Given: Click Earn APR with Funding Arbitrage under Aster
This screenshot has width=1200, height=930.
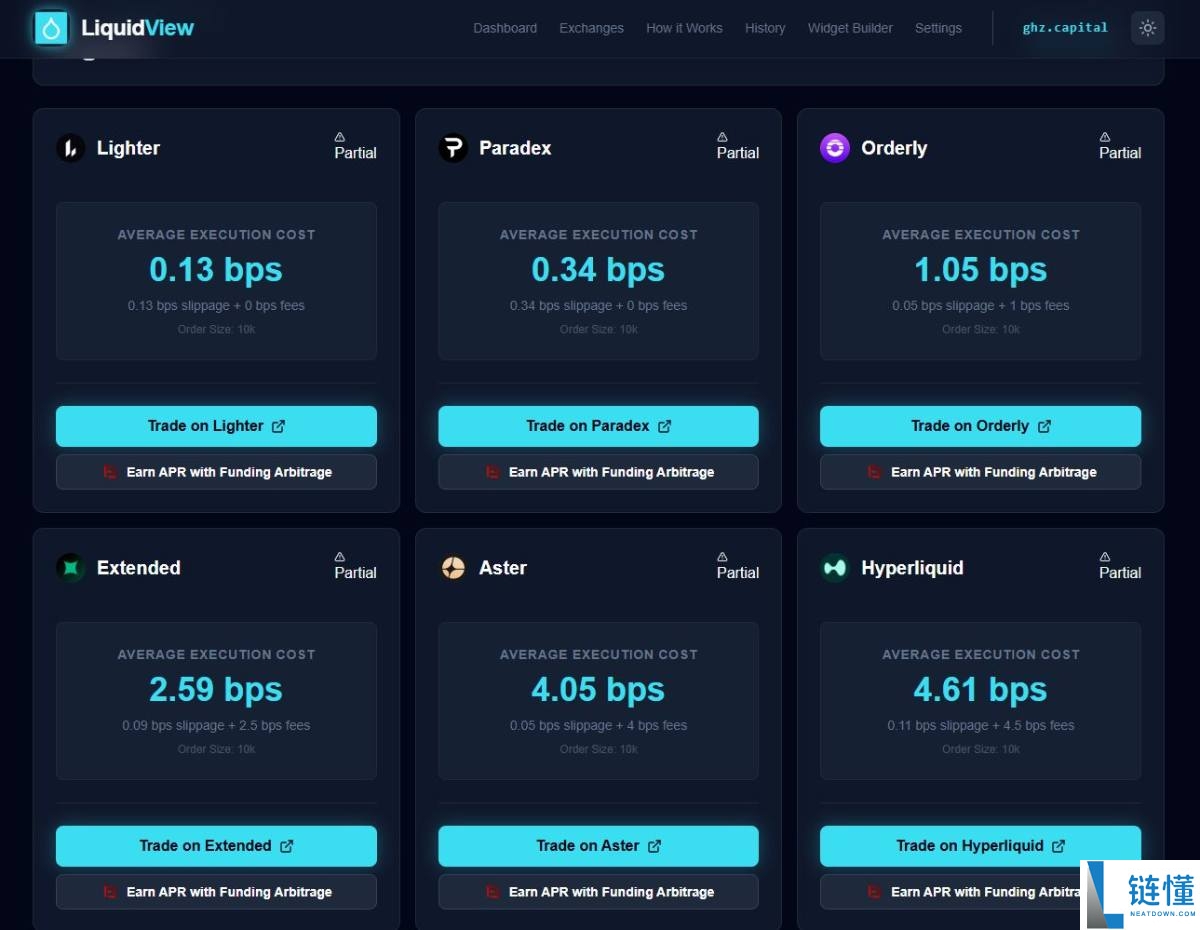Looking at the screenshot, I should click(598, 892).
